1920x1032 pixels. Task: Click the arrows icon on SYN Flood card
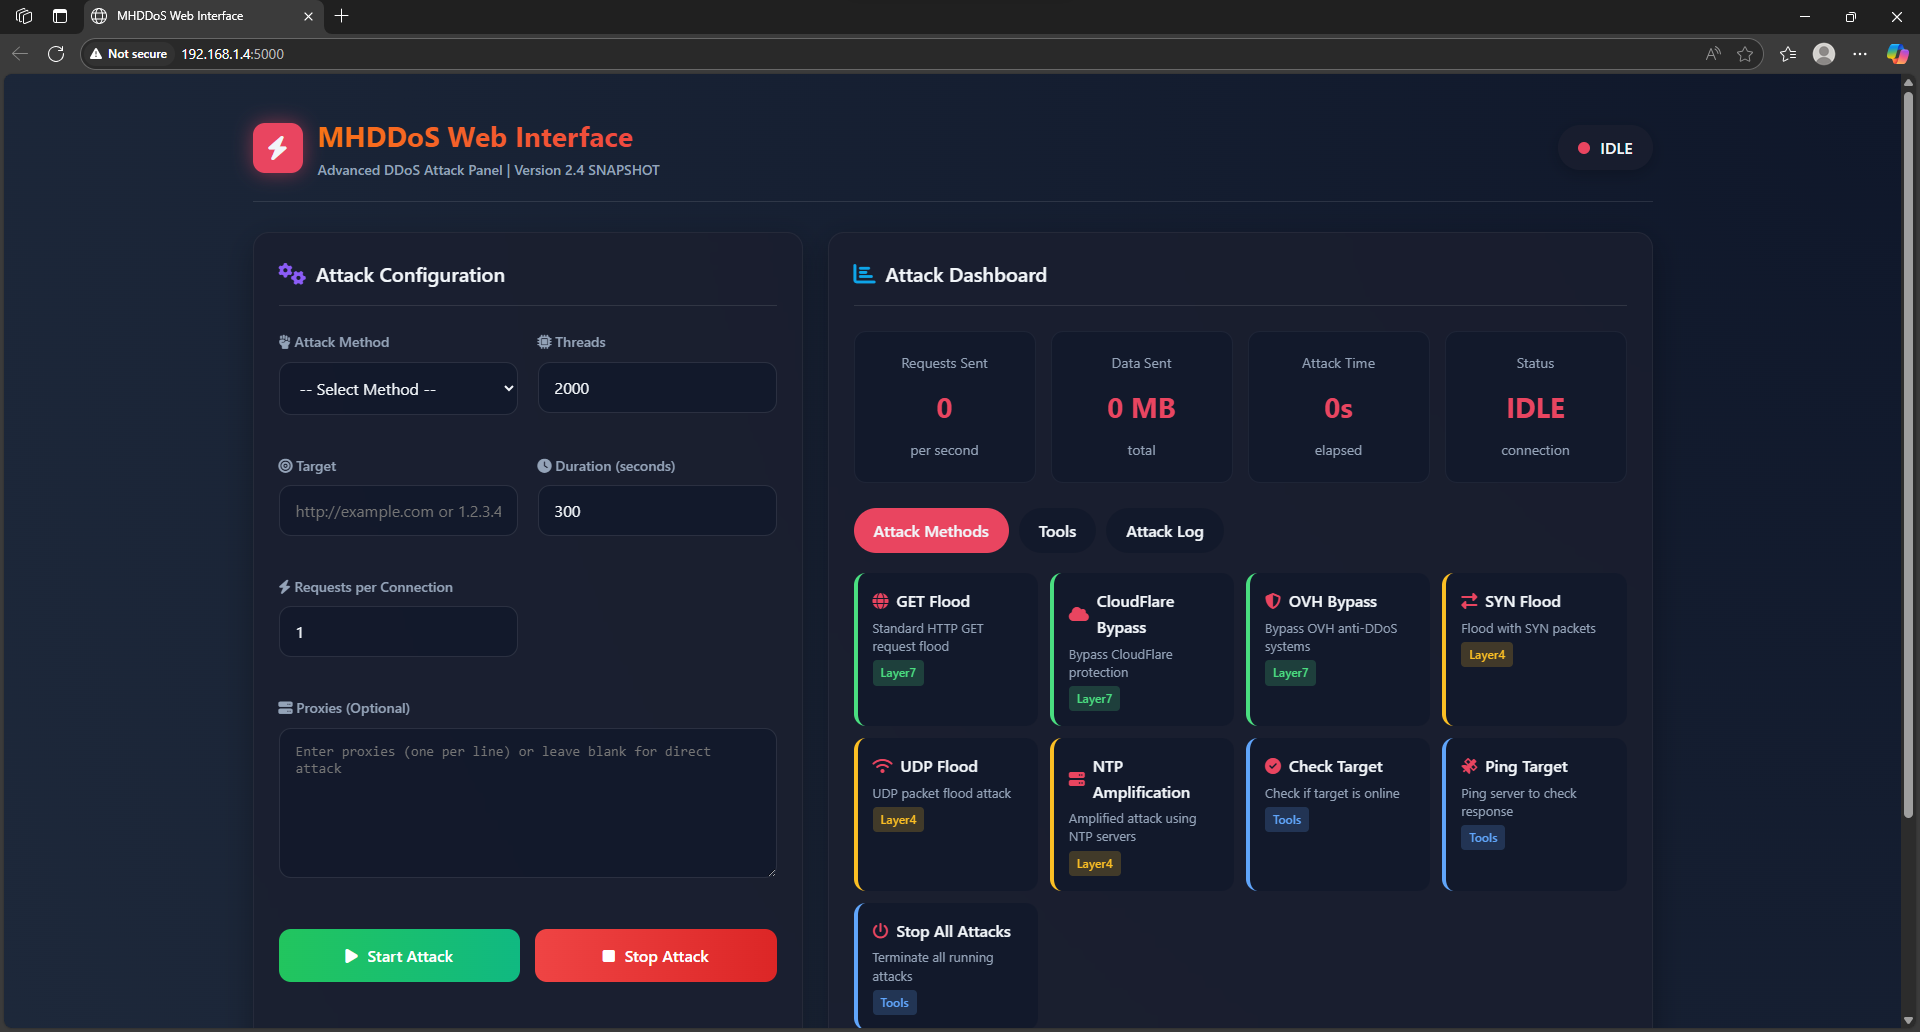(x=1469, y=601)
